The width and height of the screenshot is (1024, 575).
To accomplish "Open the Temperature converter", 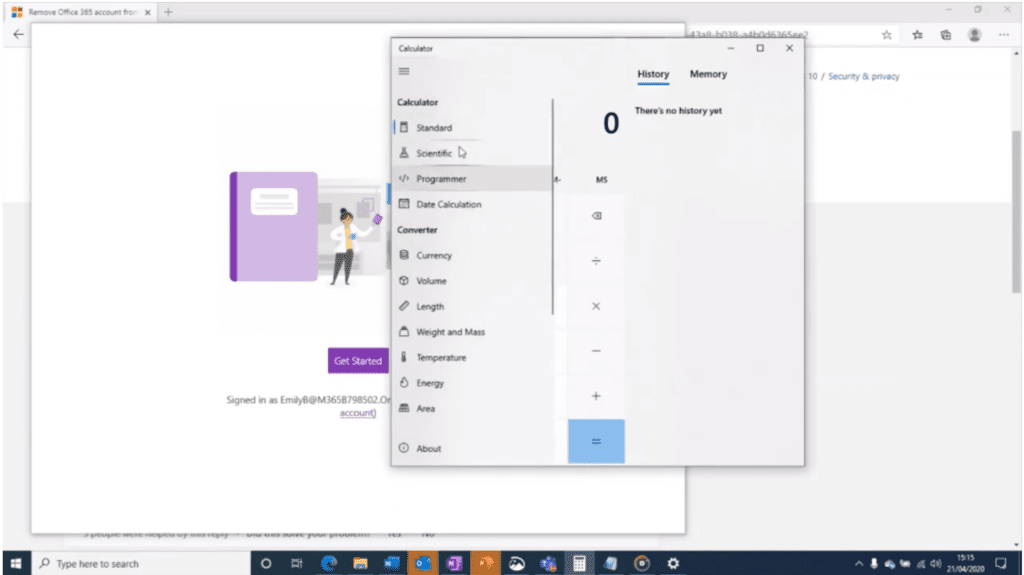I will (x=440, y=358).
